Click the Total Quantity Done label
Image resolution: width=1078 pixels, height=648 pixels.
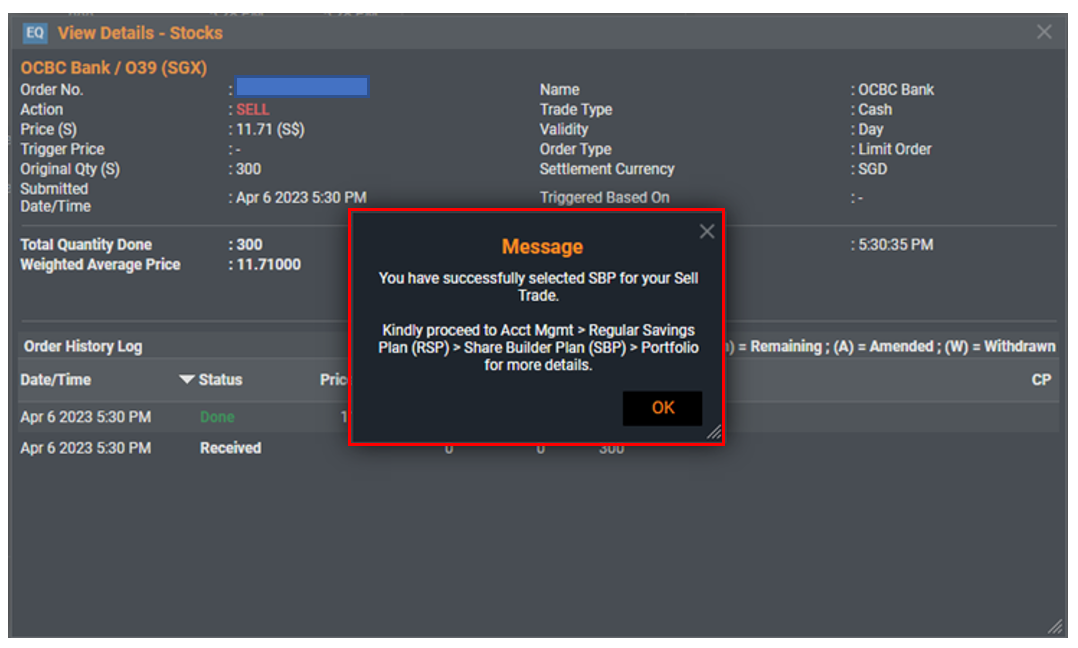(86, 245)
